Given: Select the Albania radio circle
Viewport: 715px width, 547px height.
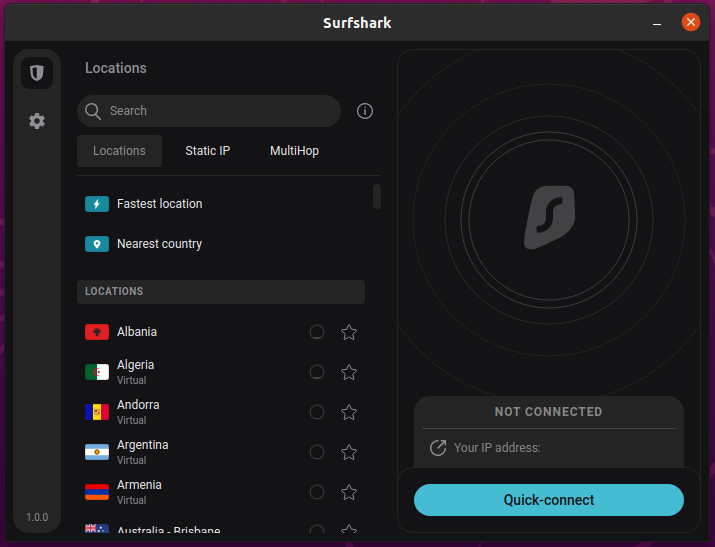Looking at the screenshot, I should coord(317,332).
